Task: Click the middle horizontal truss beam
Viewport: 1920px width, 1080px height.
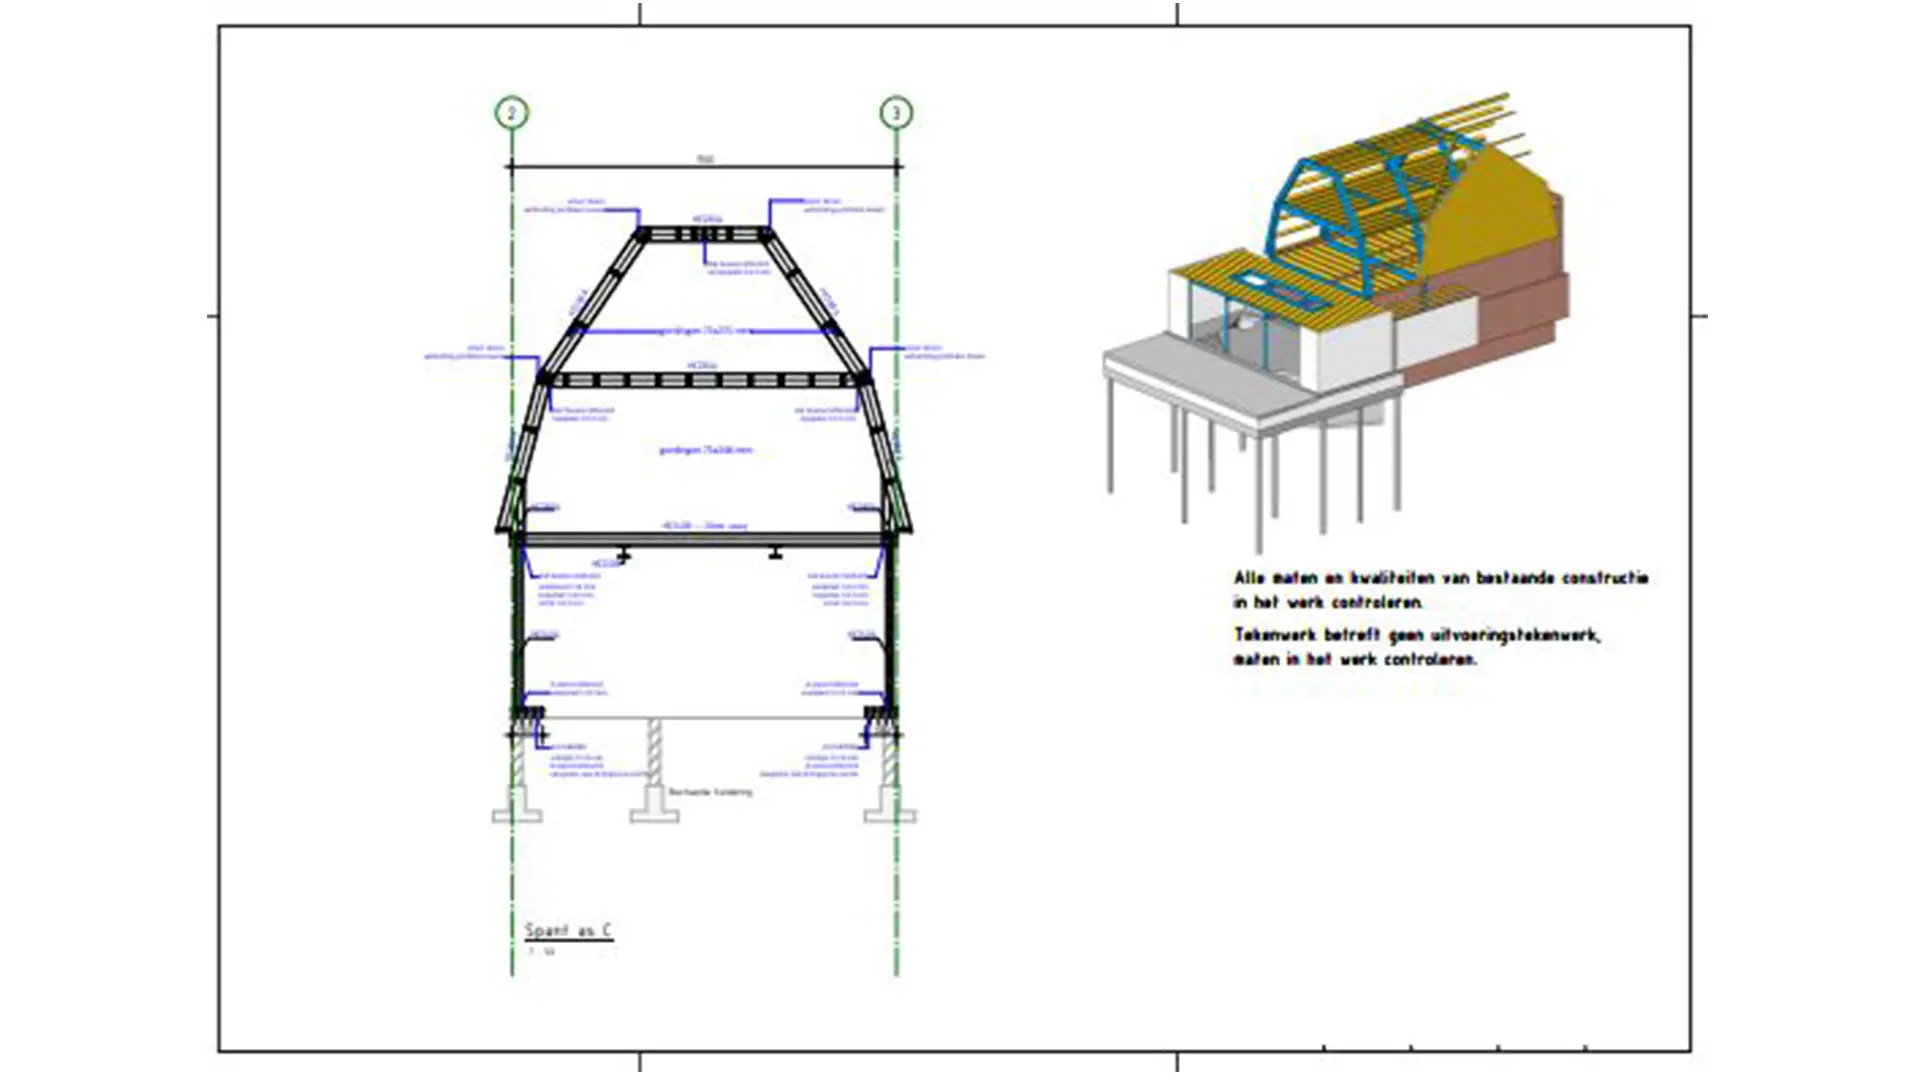Action: 704,380
